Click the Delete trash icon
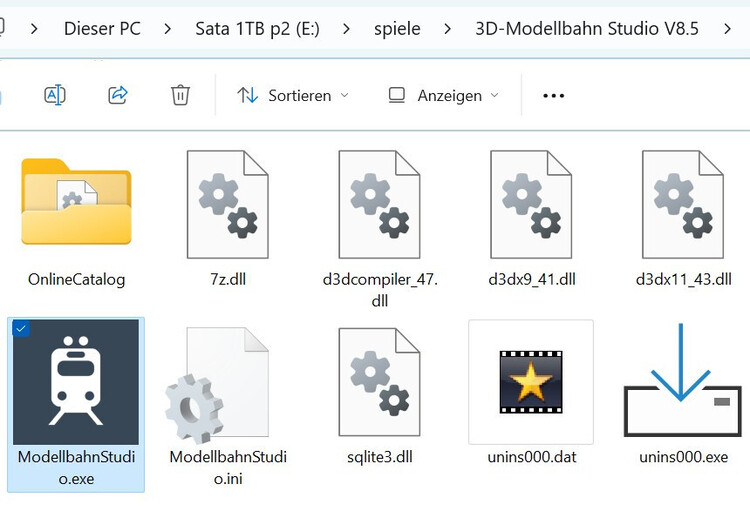This screenshot has width=750, height=511. coord(180,95)
